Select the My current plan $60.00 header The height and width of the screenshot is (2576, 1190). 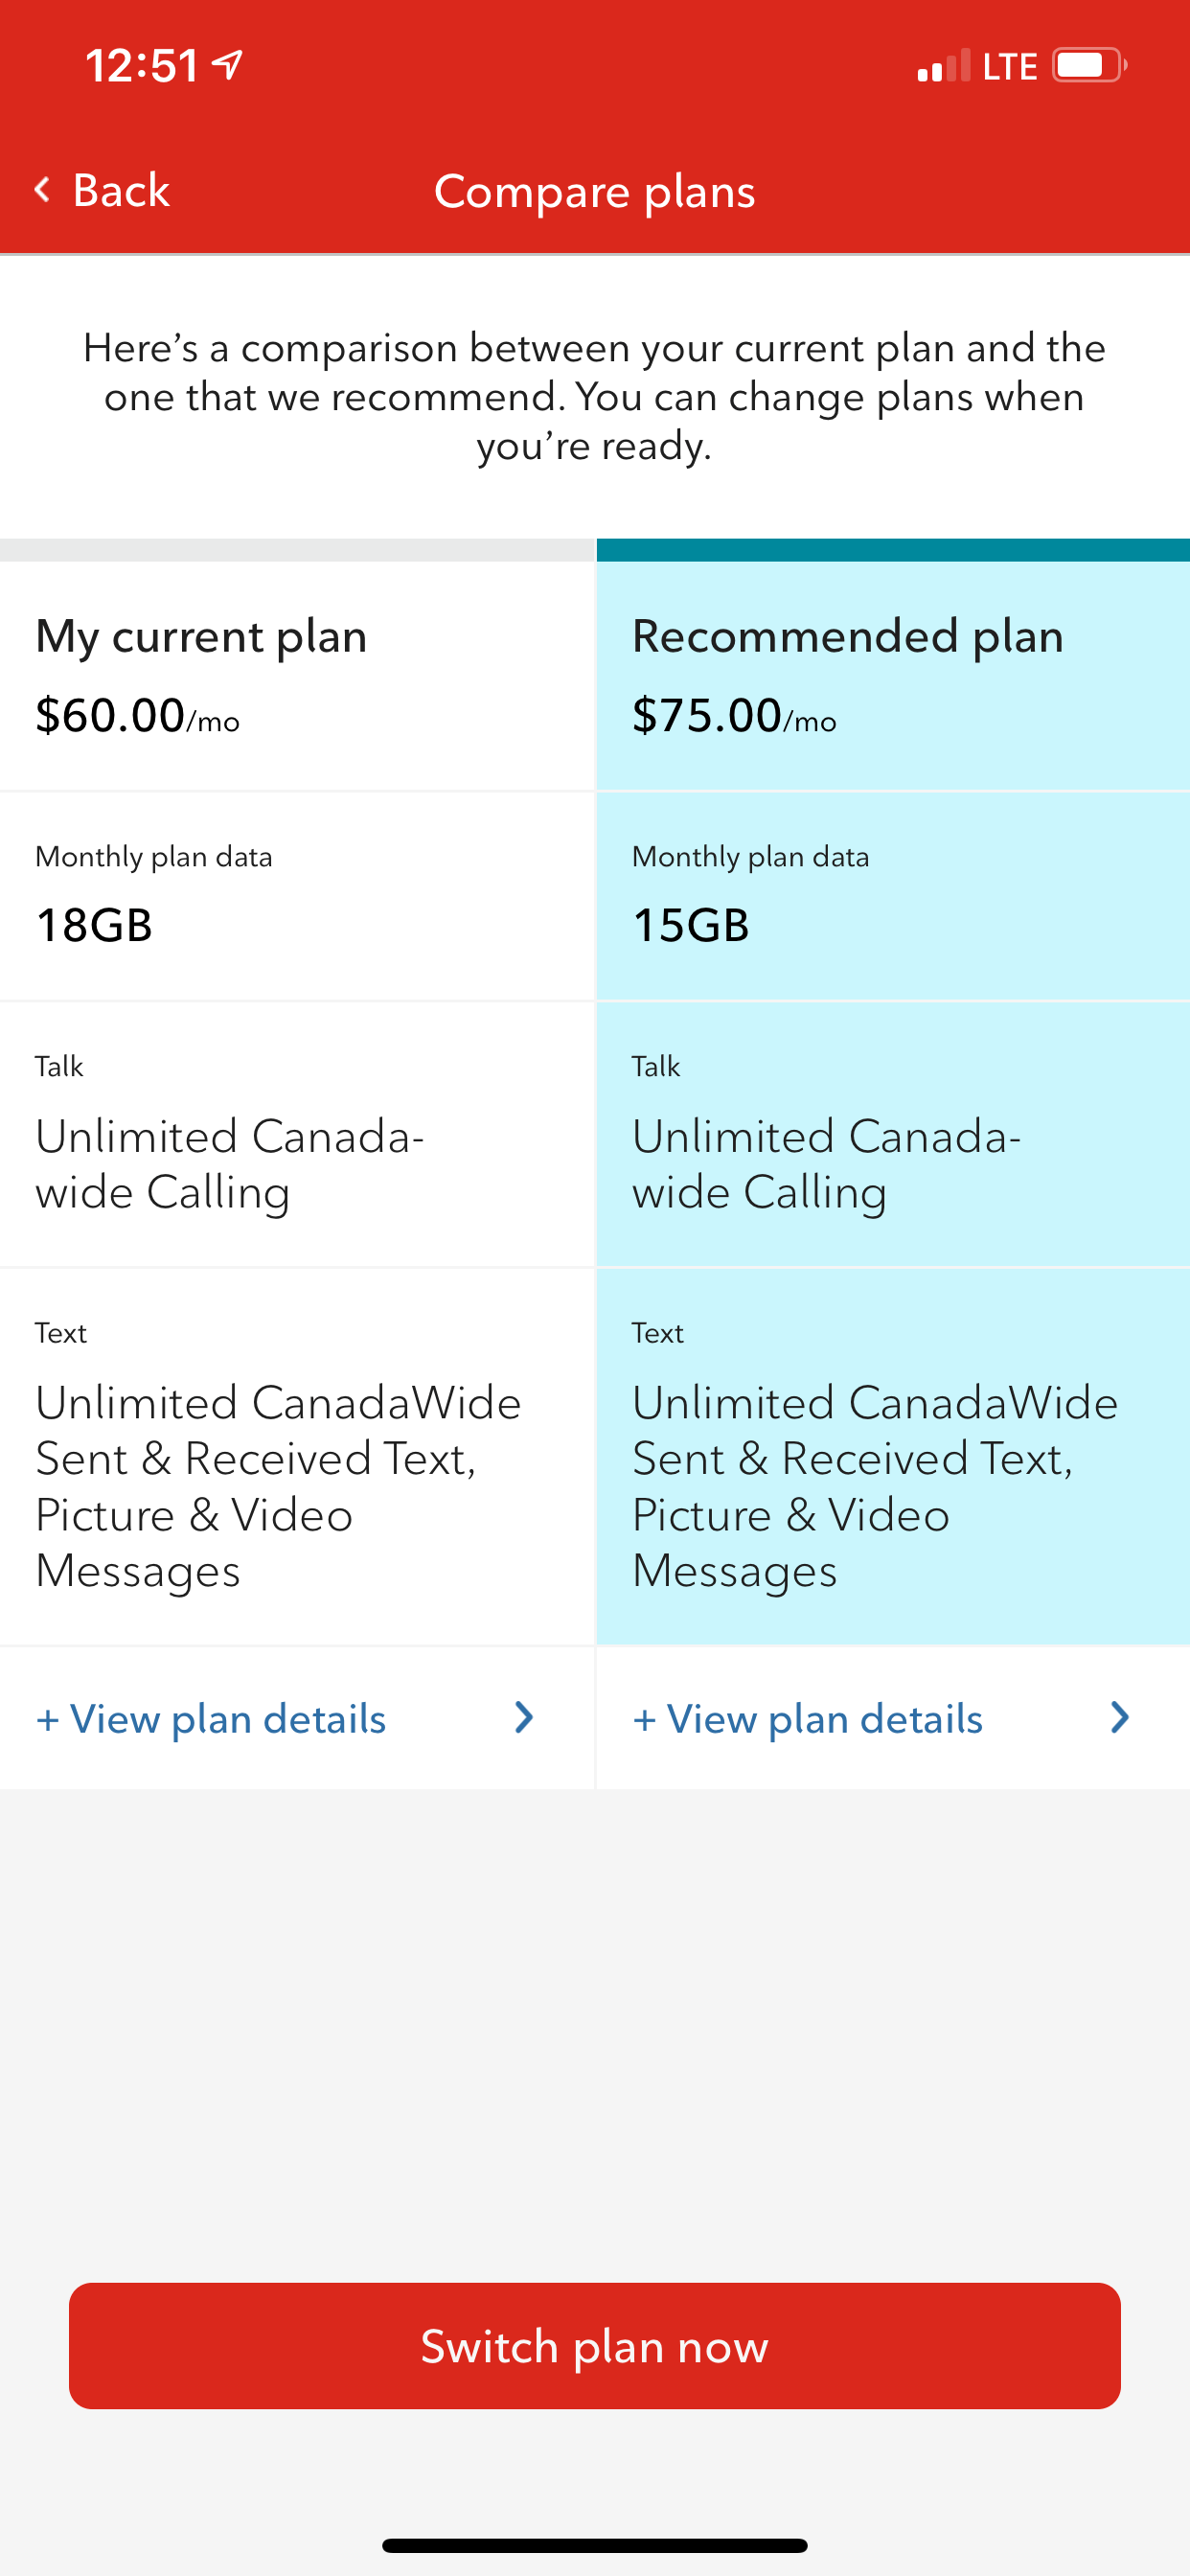pyautogui.click(x=297, y=676)
